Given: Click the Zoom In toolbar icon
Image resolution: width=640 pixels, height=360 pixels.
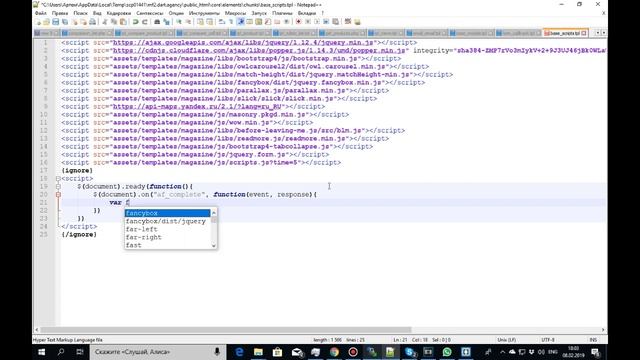Looking at the screenshot, I should pos(179,22).
